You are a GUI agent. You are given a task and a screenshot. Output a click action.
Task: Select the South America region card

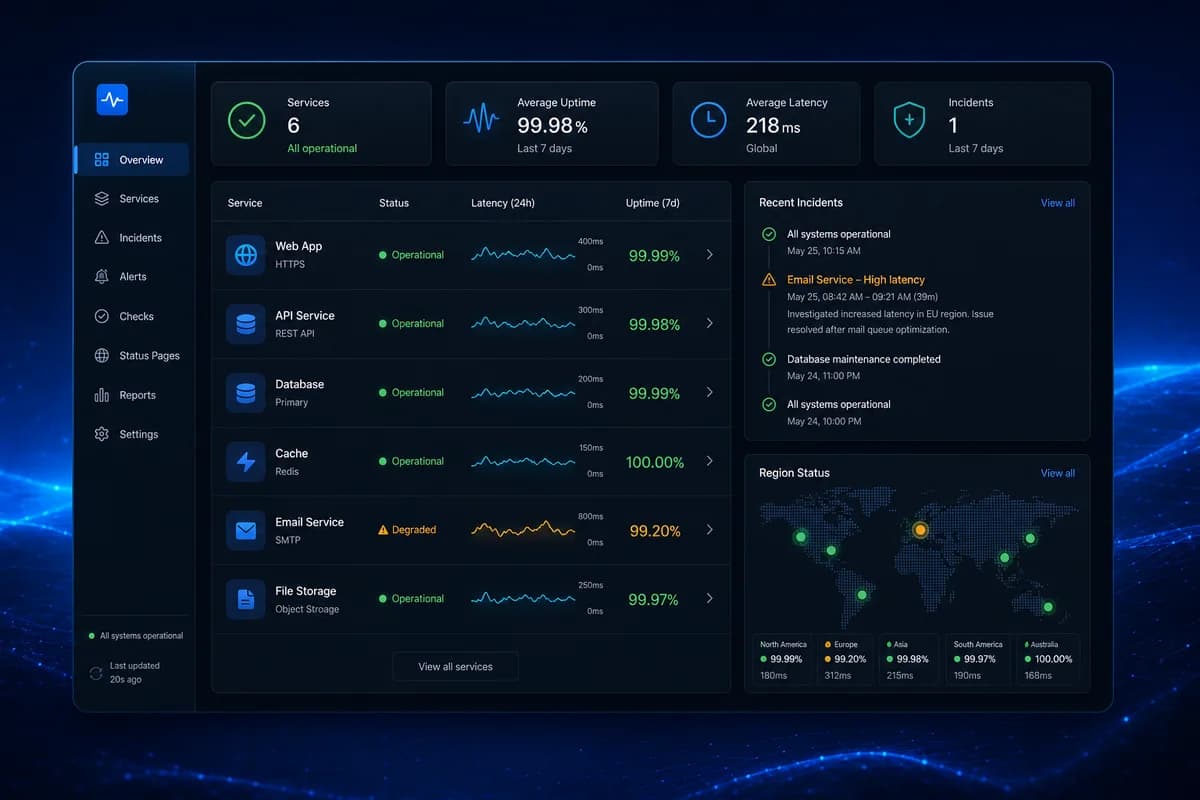point(978,659)
